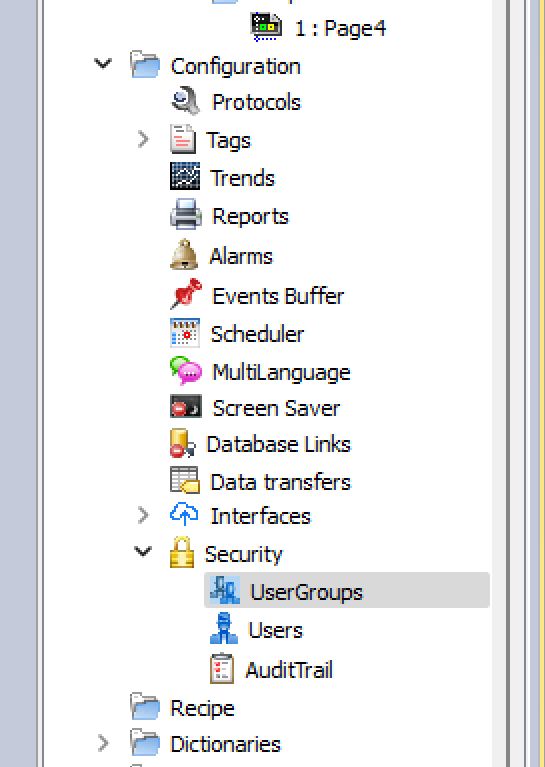Select the AuditTrail entry

click(x=289, y=670)
